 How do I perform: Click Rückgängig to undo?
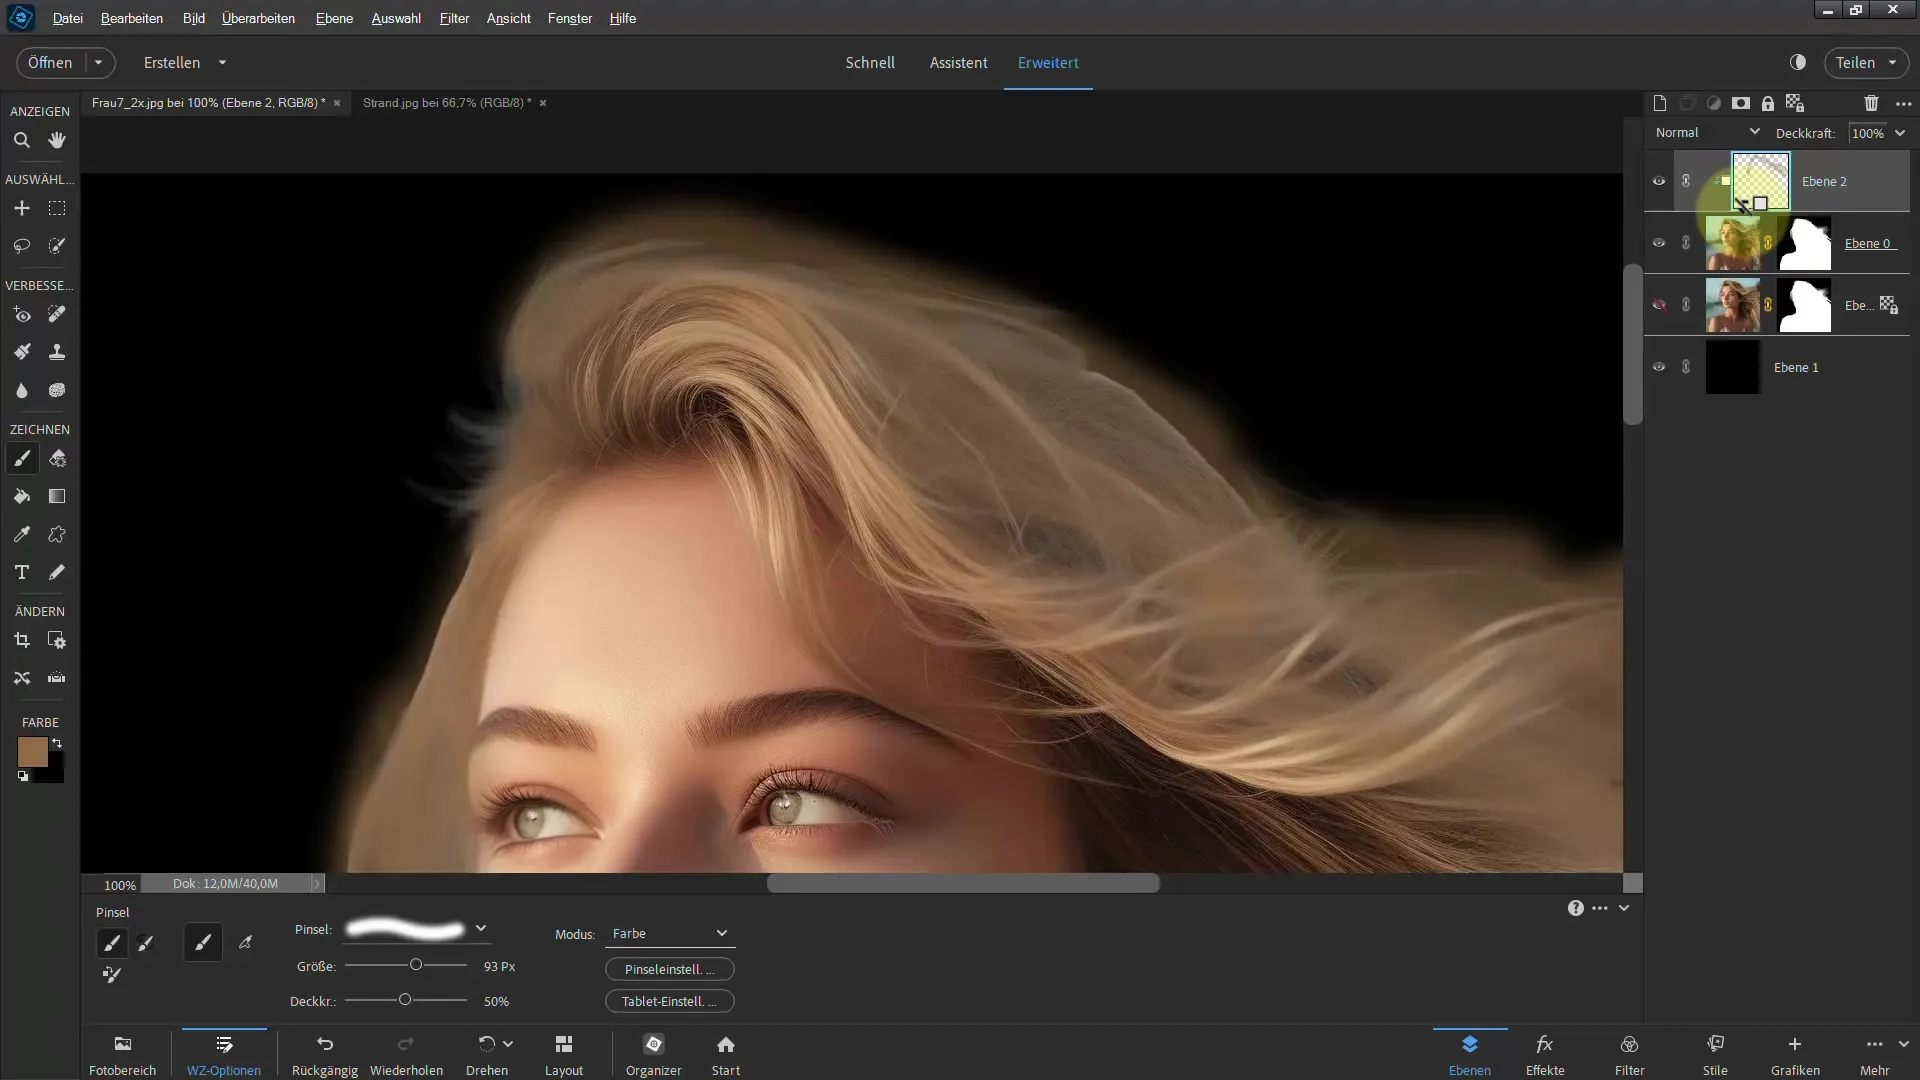[325, 1054]
